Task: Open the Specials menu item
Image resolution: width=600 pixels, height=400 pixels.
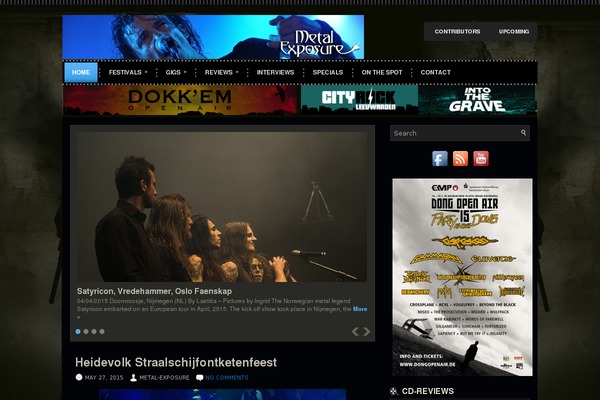Action: tap(328, 72)
